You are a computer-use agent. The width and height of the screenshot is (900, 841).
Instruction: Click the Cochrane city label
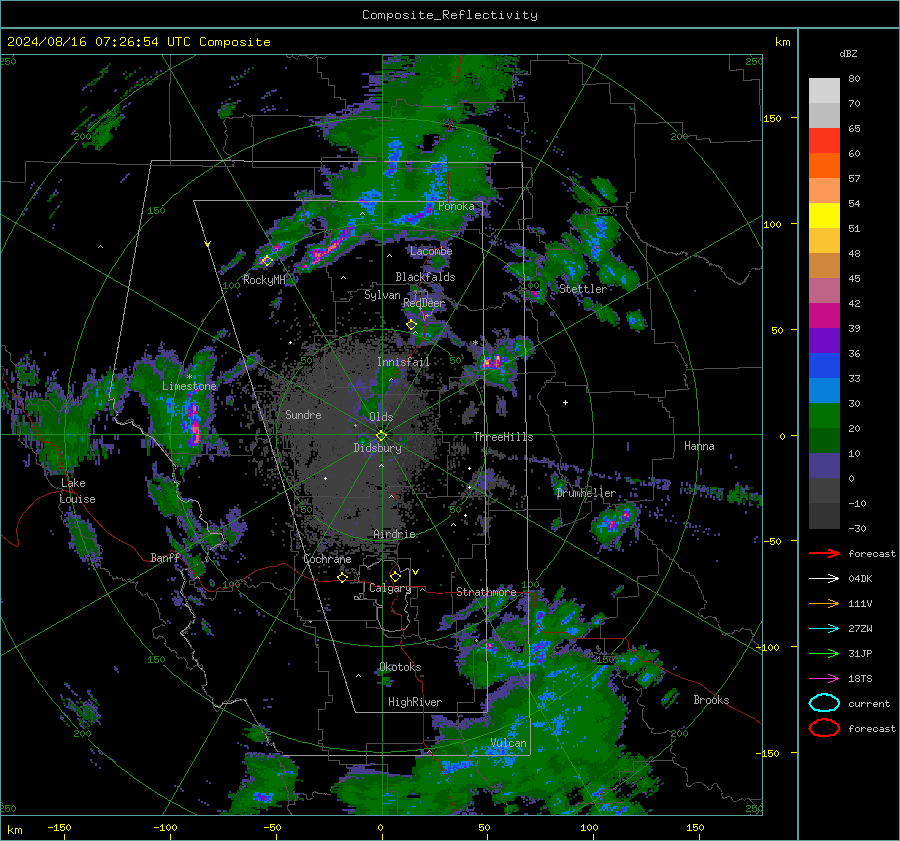(x=327, y=559)
